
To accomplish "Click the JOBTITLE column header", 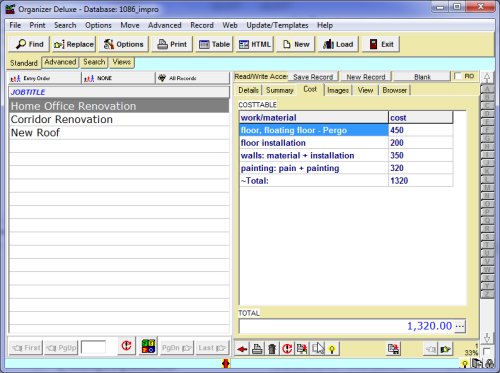I will 119,92.
